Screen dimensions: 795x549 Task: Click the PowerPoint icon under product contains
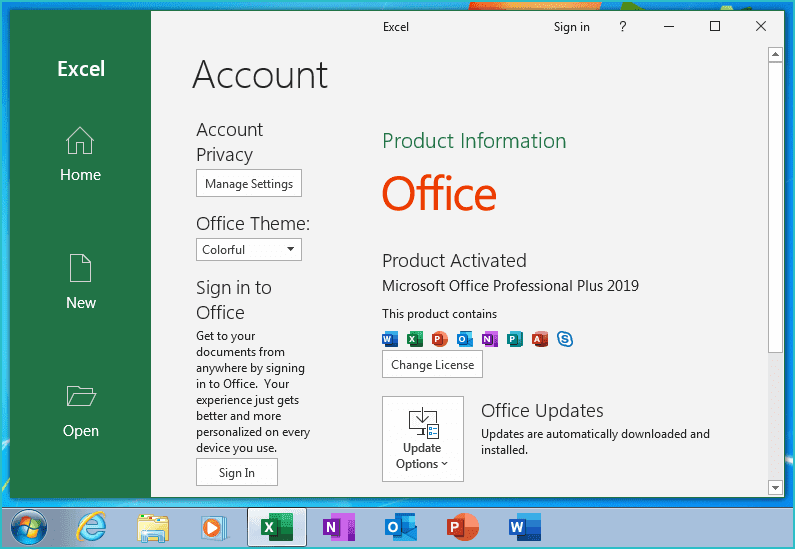pos(440,339)
